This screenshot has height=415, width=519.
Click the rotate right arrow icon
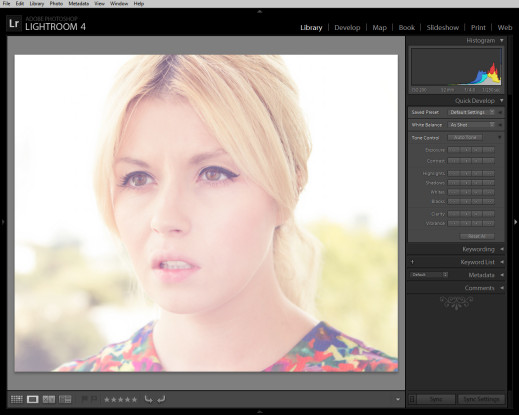click(x=161, y=399)
